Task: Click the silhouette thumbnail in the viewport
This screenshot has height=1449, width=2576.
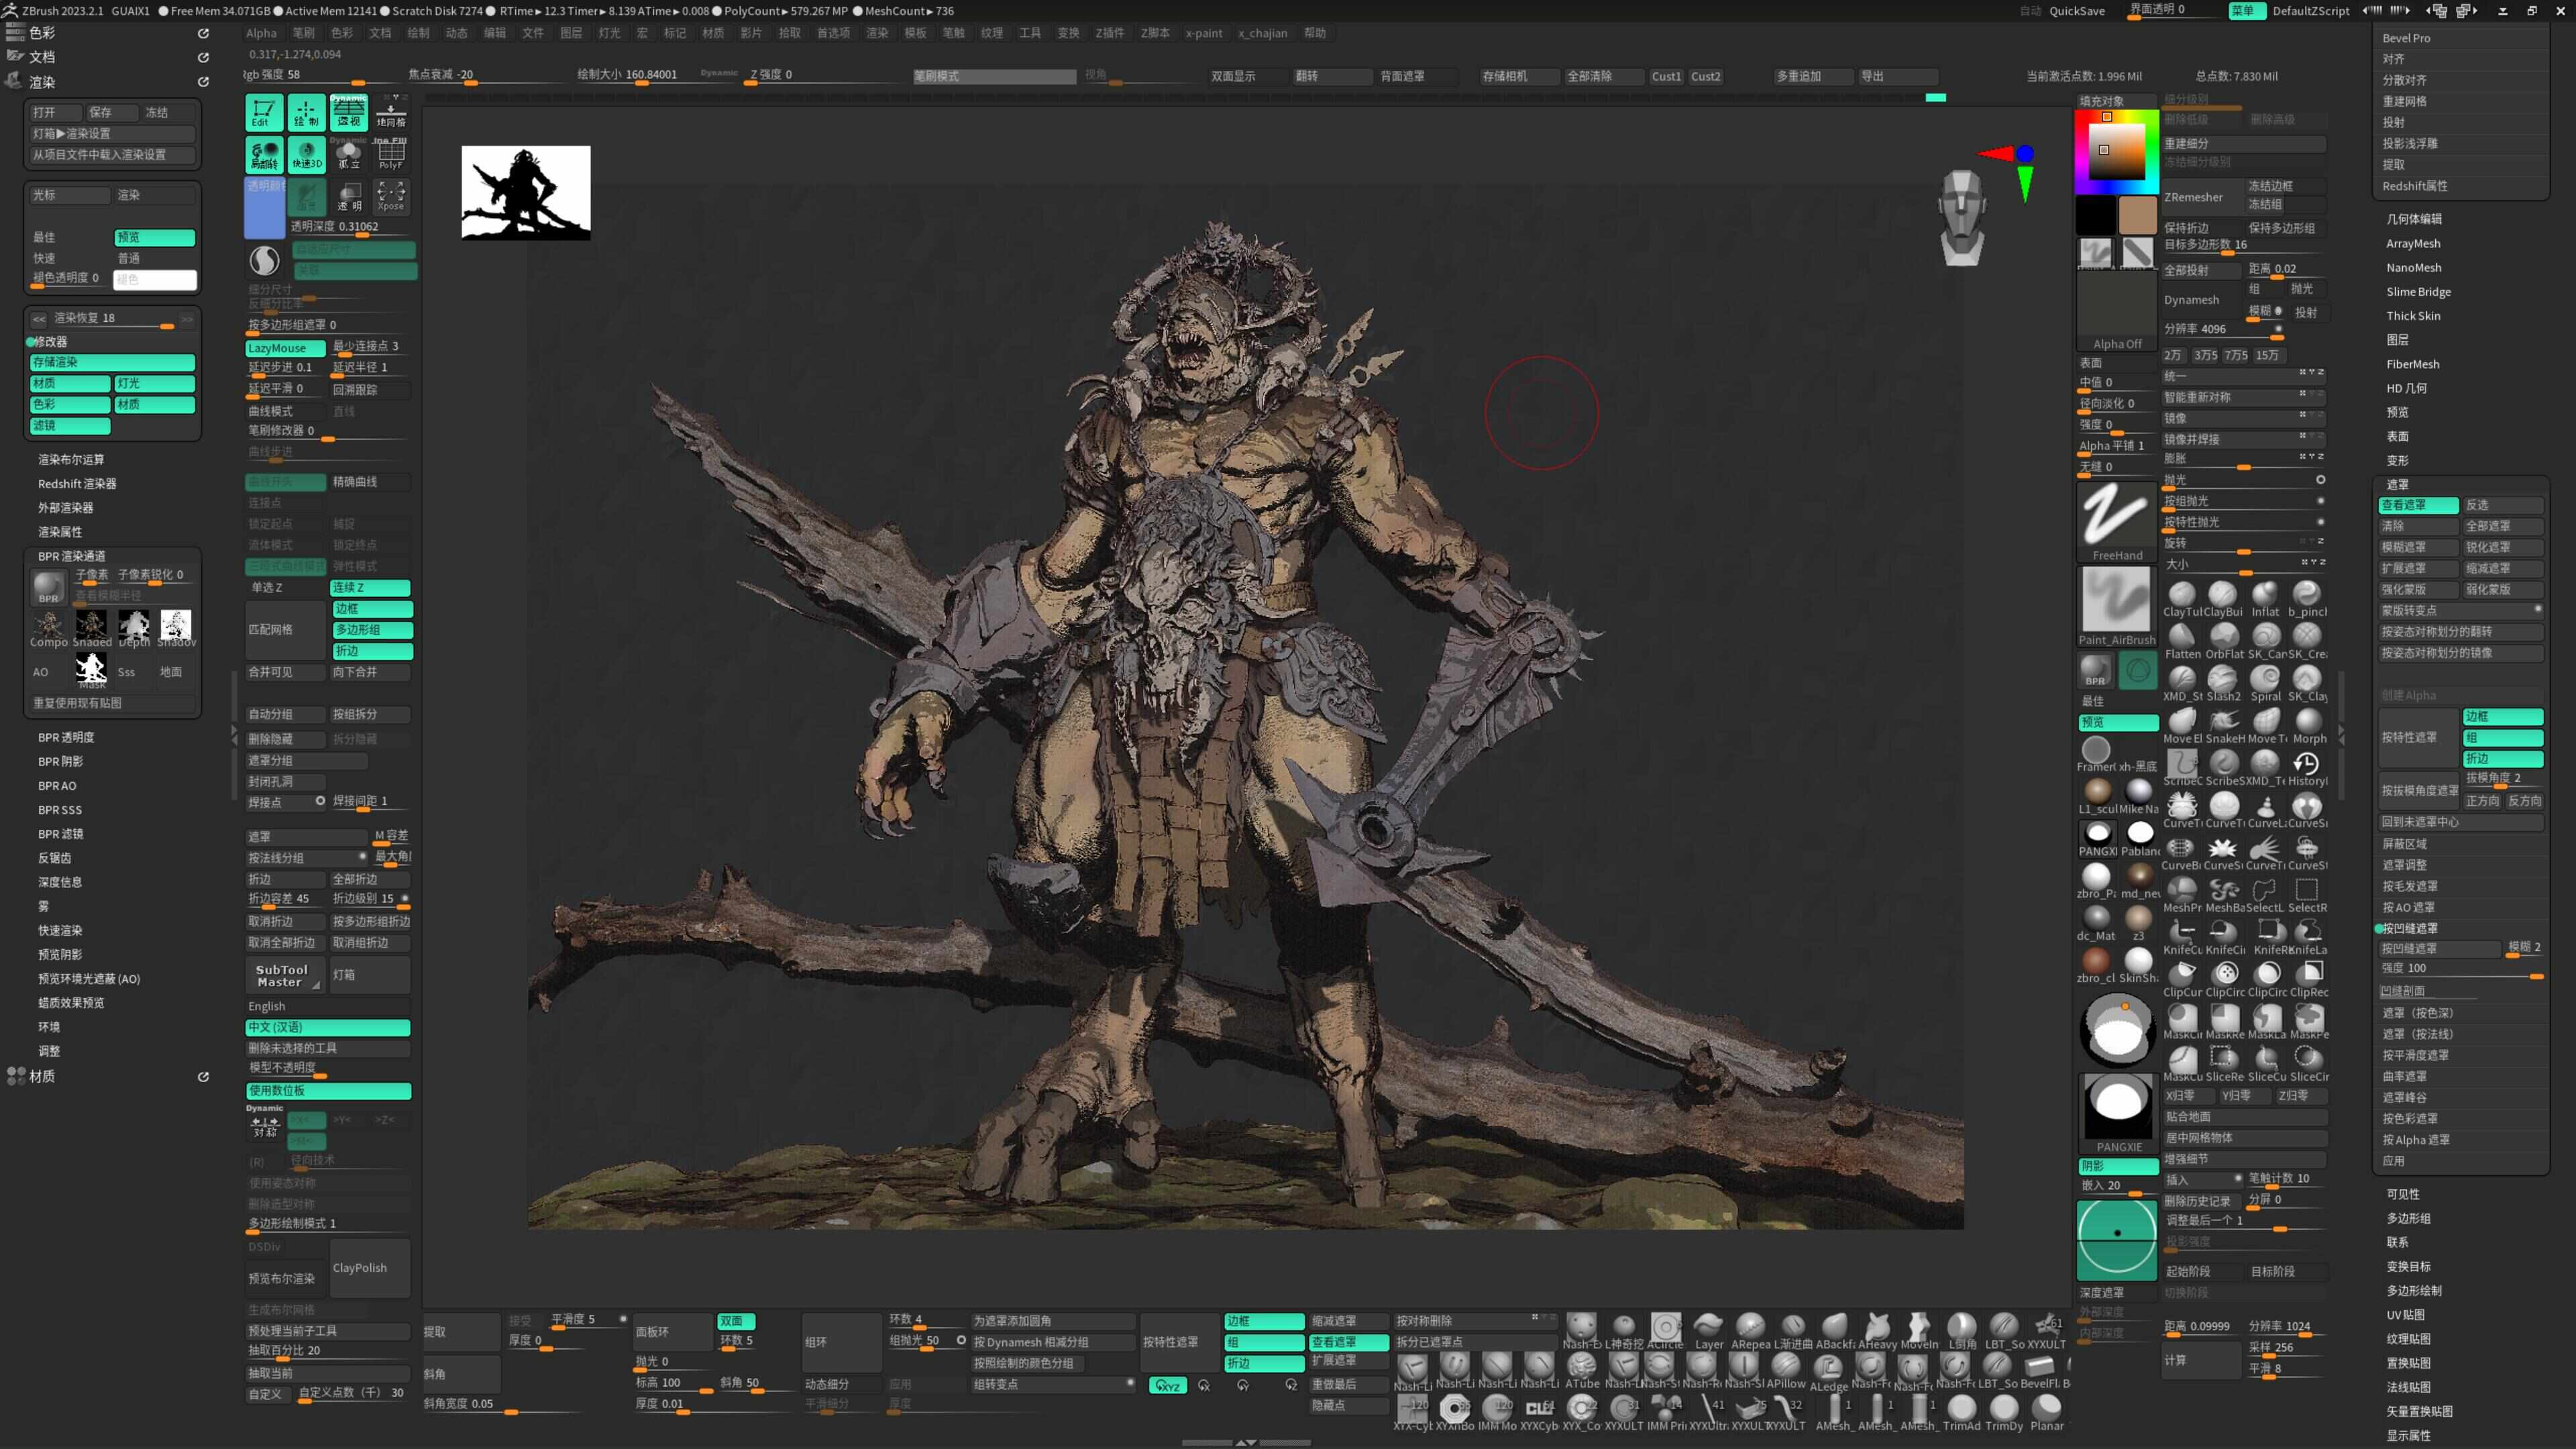Action: (x=526, y=193)
